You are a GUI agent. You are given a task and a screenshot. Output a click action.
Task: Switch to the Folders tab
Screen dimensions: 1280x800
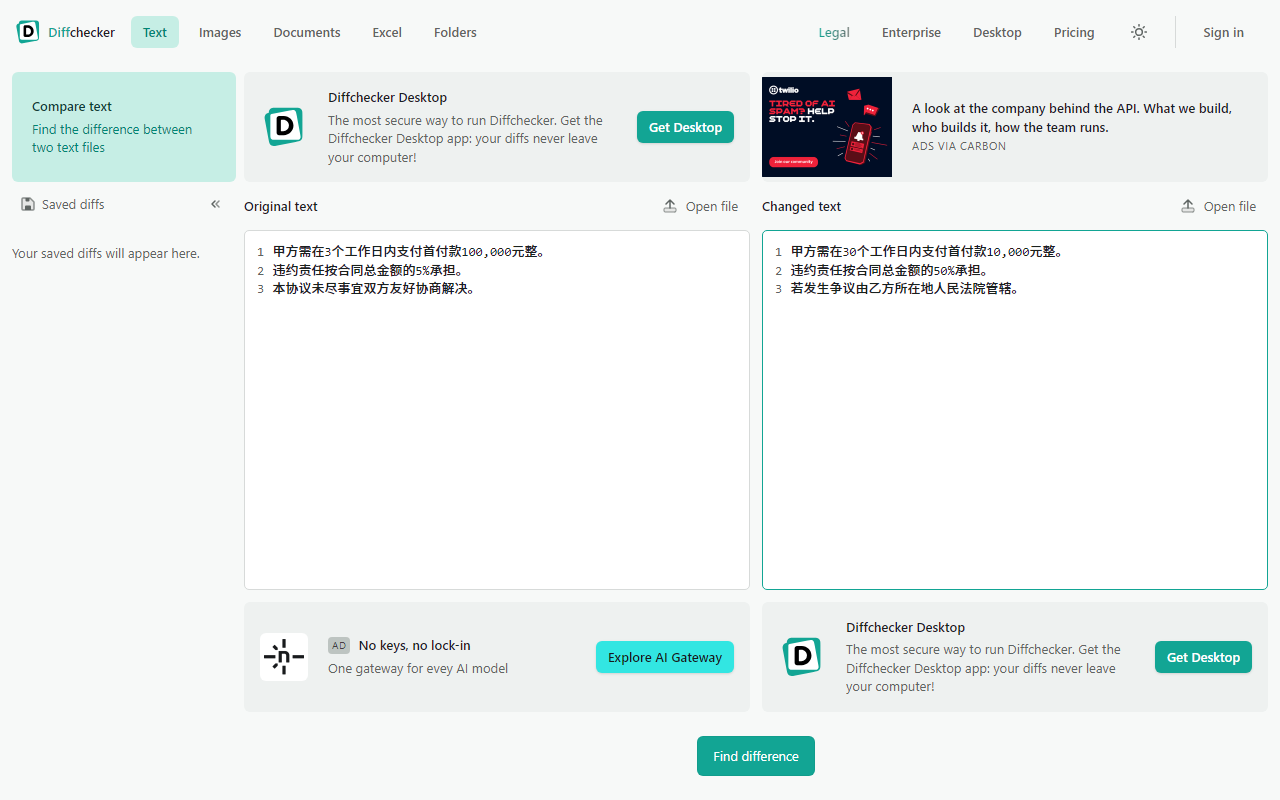click(455, 32)
